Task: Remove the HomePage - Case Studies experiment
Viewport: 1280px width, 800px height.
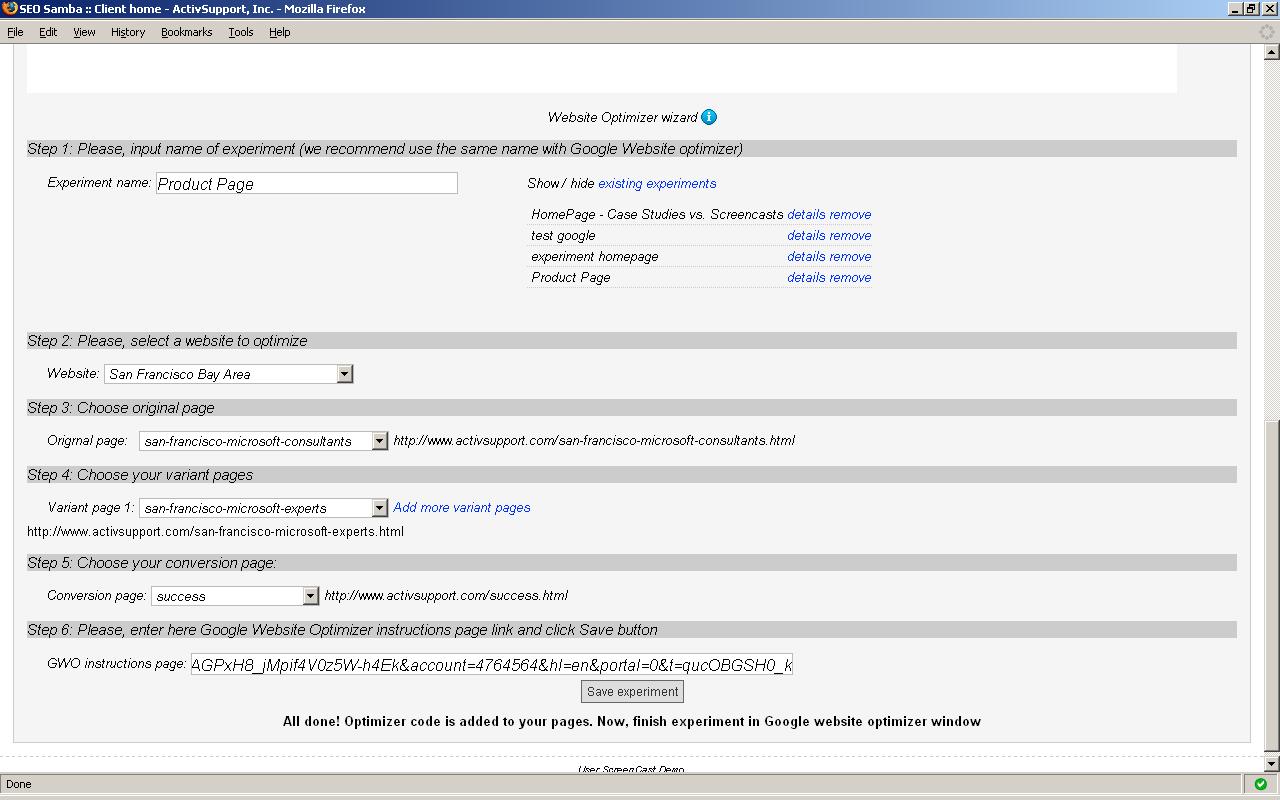Action: pyautogui.click(x=850, y=215)
